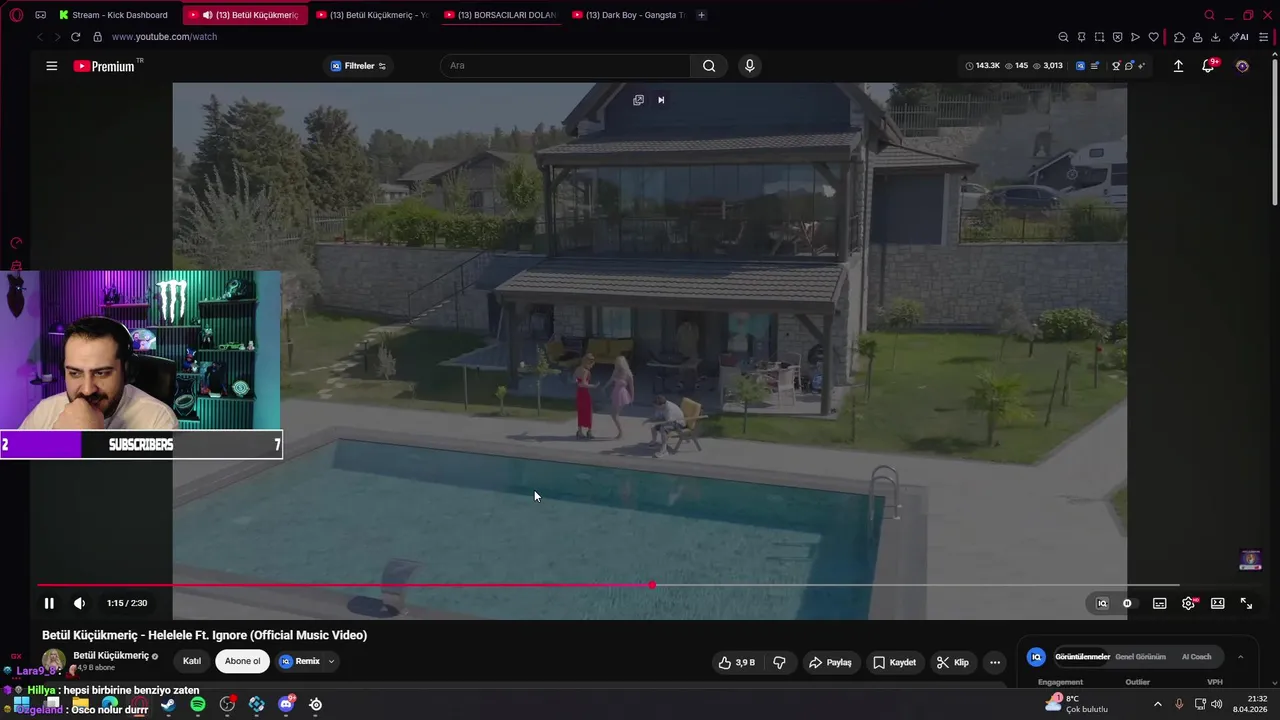Screen dimensions: 1280x720
Task: Start voice search with microphone icon
Action: [749, 66]
